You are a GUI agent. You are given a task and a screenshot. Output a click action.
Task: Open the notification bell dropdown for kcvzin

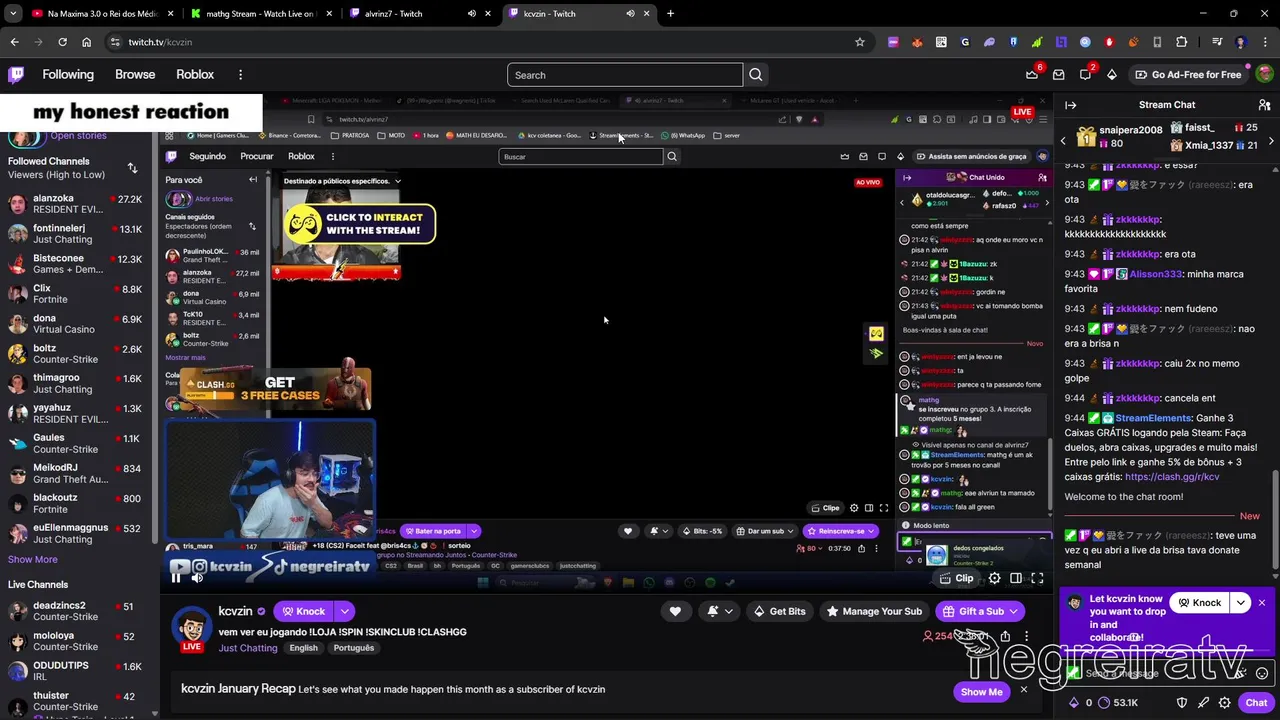[719, 611]
